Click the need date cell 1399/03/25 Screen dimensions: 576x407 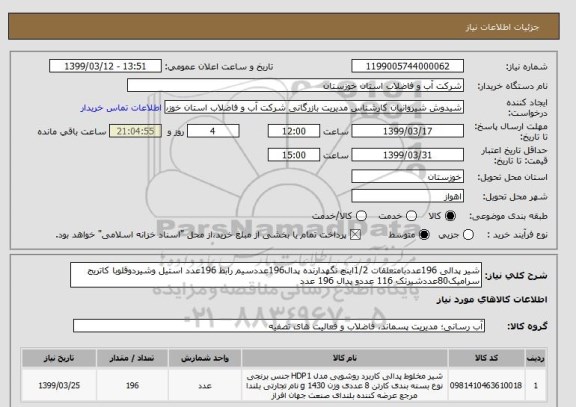coord(59,386)
